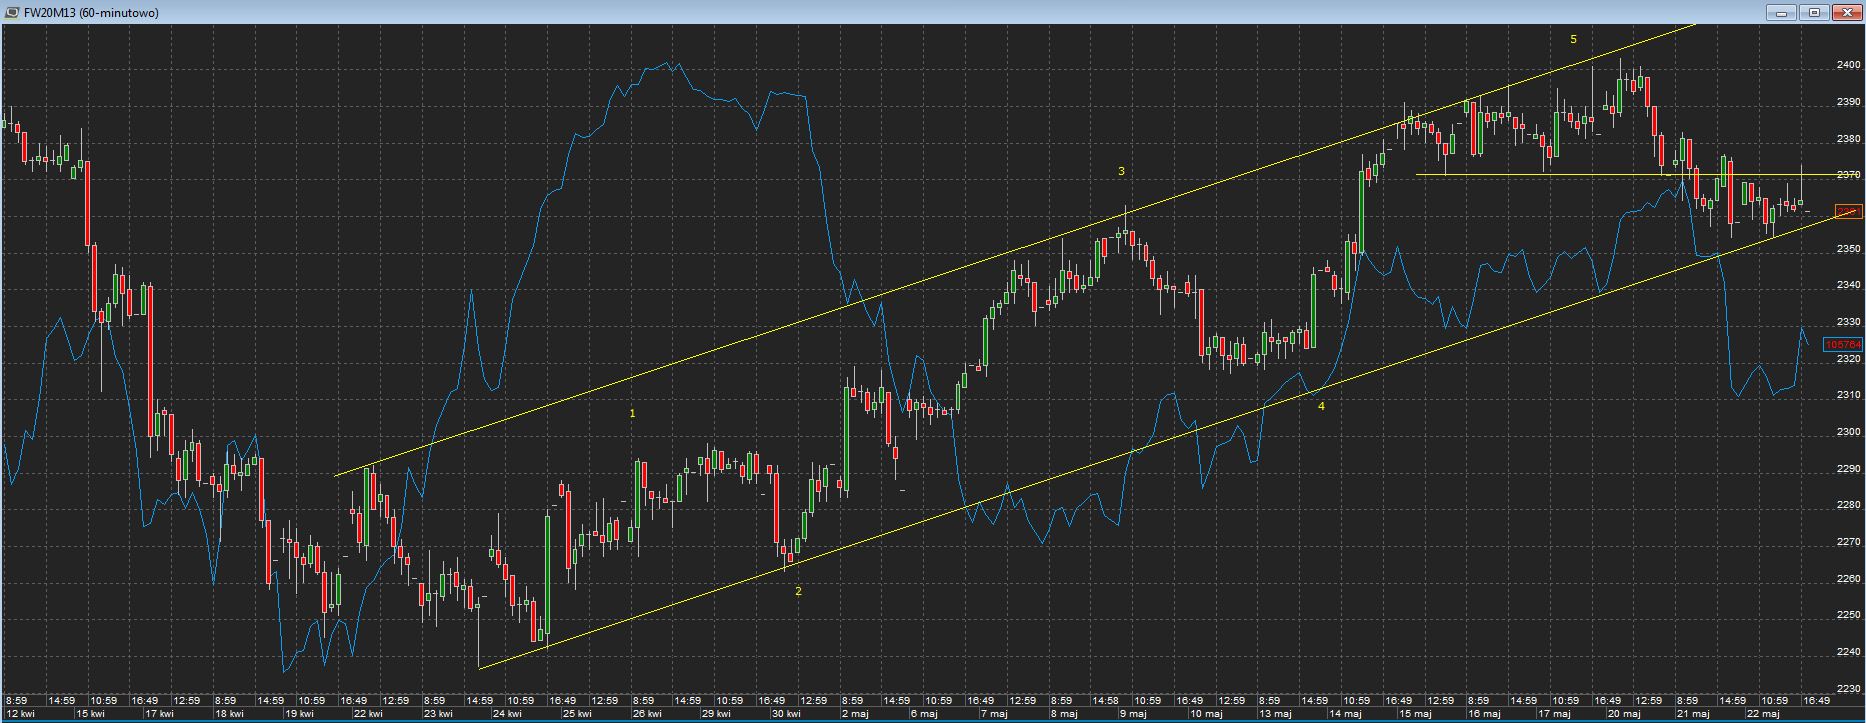Viewport: 1866px width, 723px height.
Task: Click the '21 maj' date label
Action: tap(1693, 714)
